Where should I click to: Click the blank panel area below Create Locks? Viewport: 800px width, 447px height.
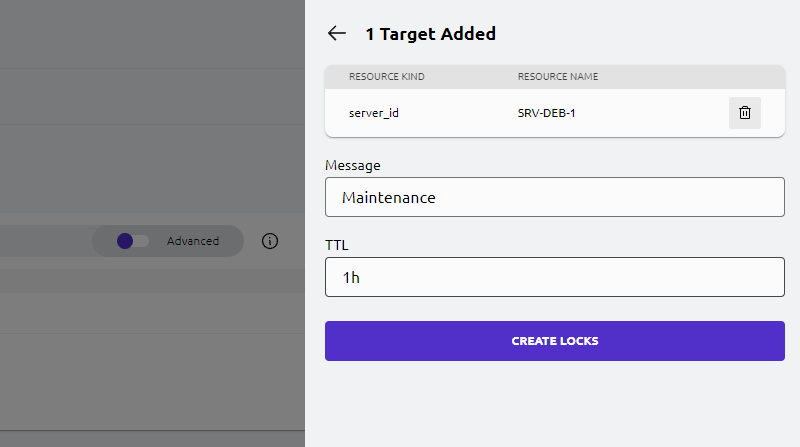(x=554, y=405)
